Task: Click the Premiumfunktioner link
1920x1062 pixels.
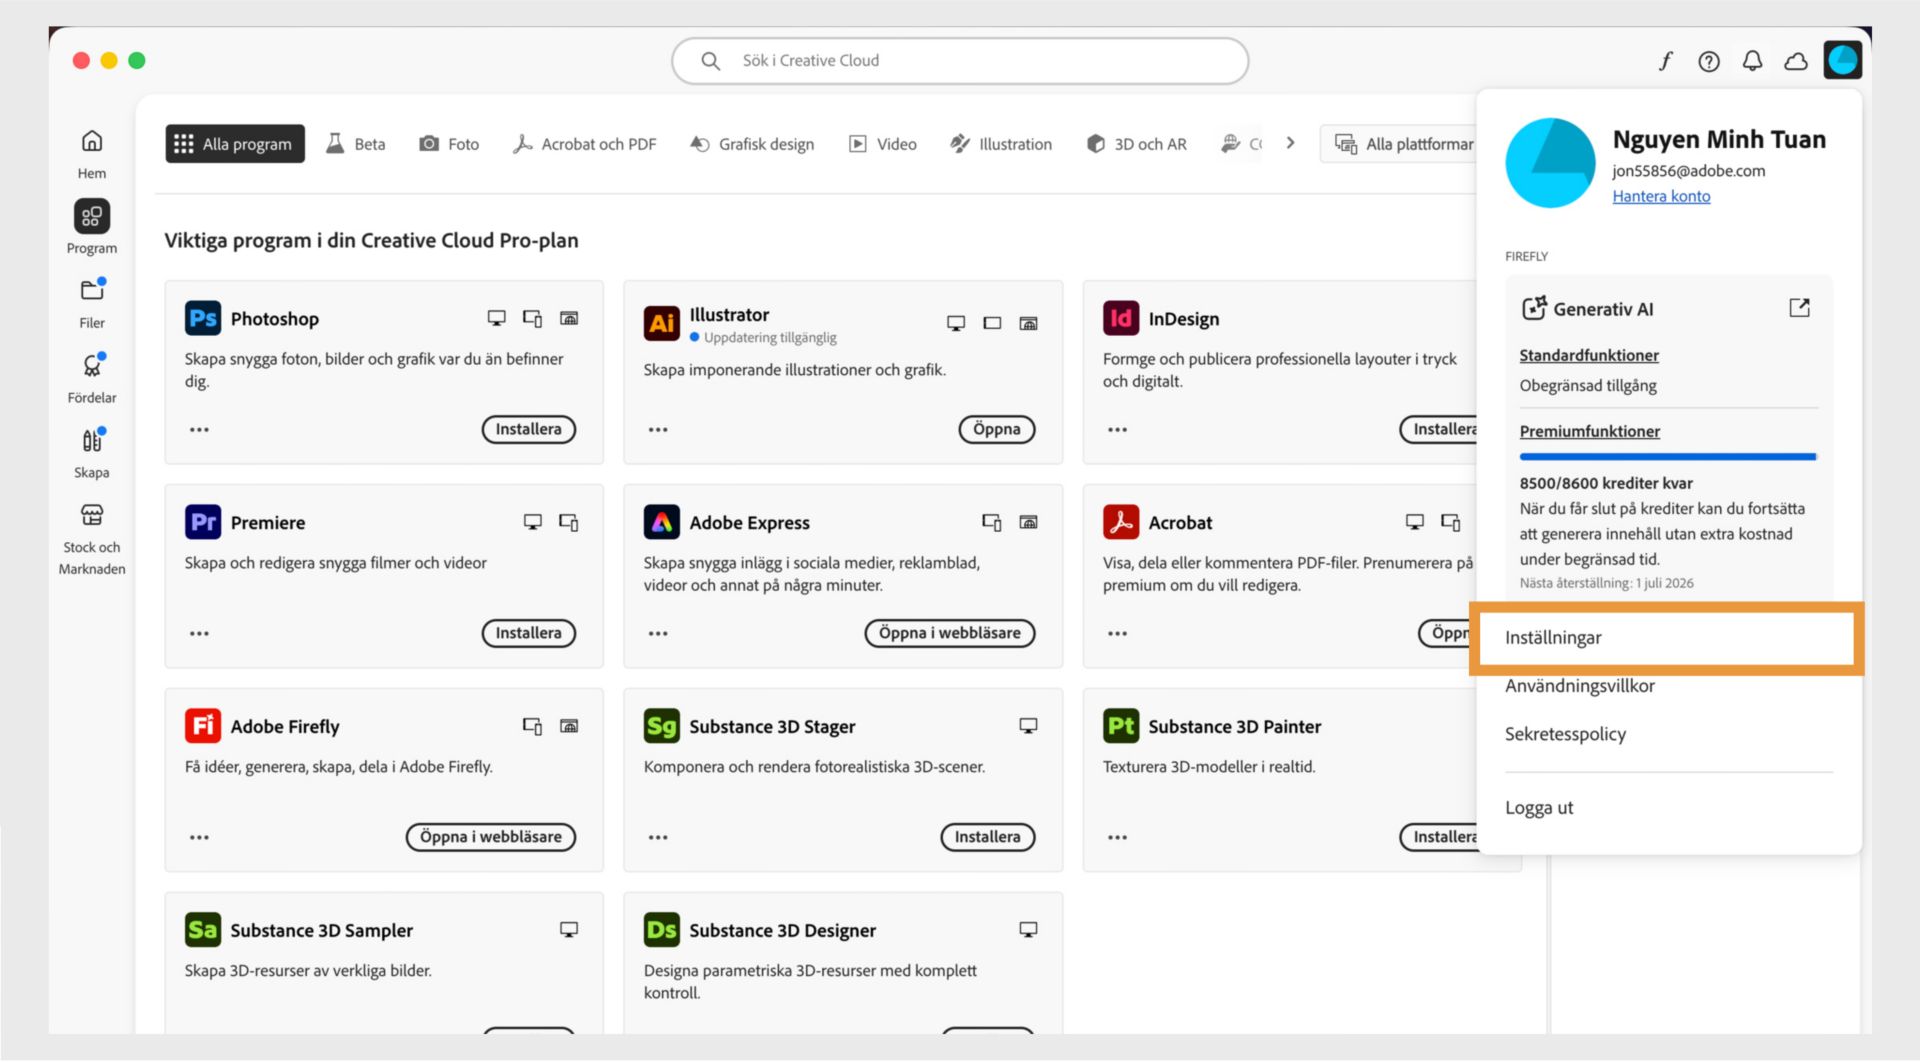Action: tap(1590, 431)
